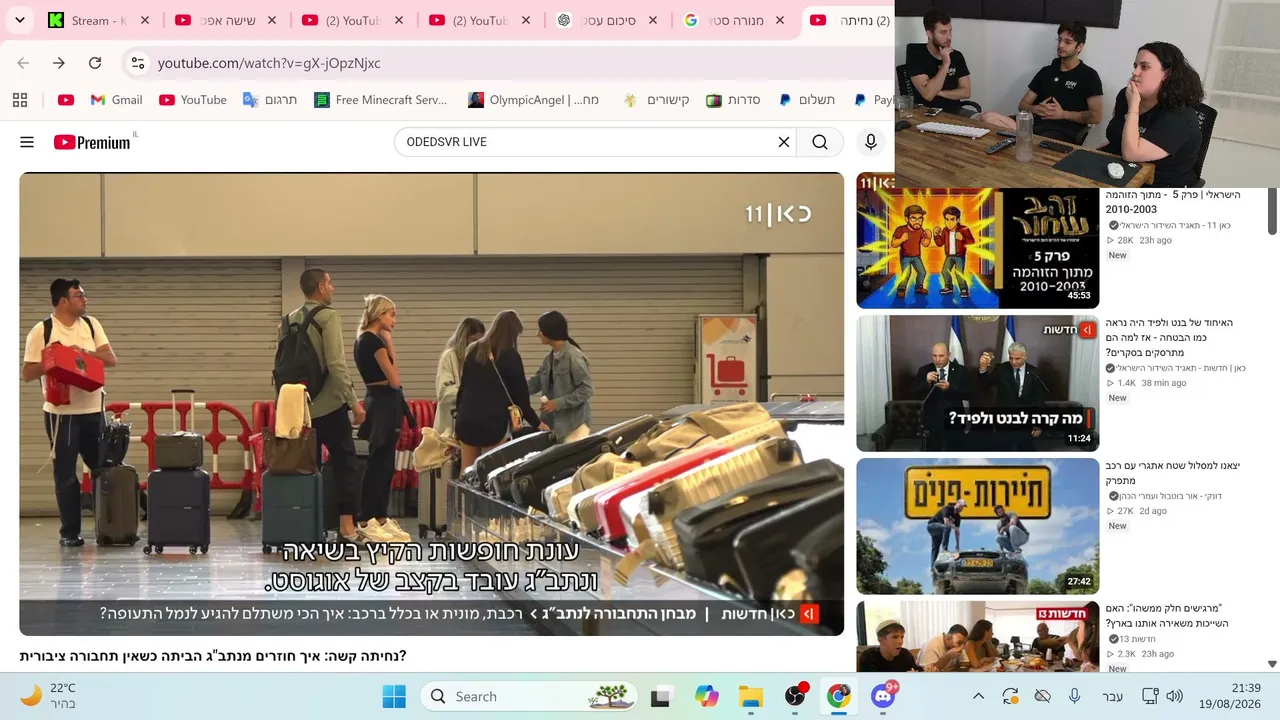Open the crossed-out cloud tray icon

click(x=1042, y=696)
